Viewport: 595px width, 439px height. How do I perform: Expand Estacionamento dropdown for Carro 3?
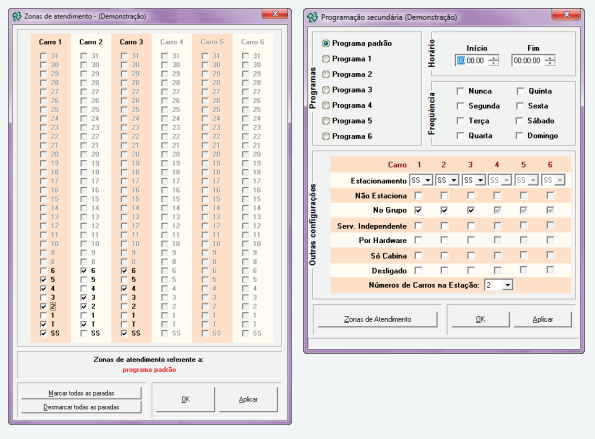point(480,180)
